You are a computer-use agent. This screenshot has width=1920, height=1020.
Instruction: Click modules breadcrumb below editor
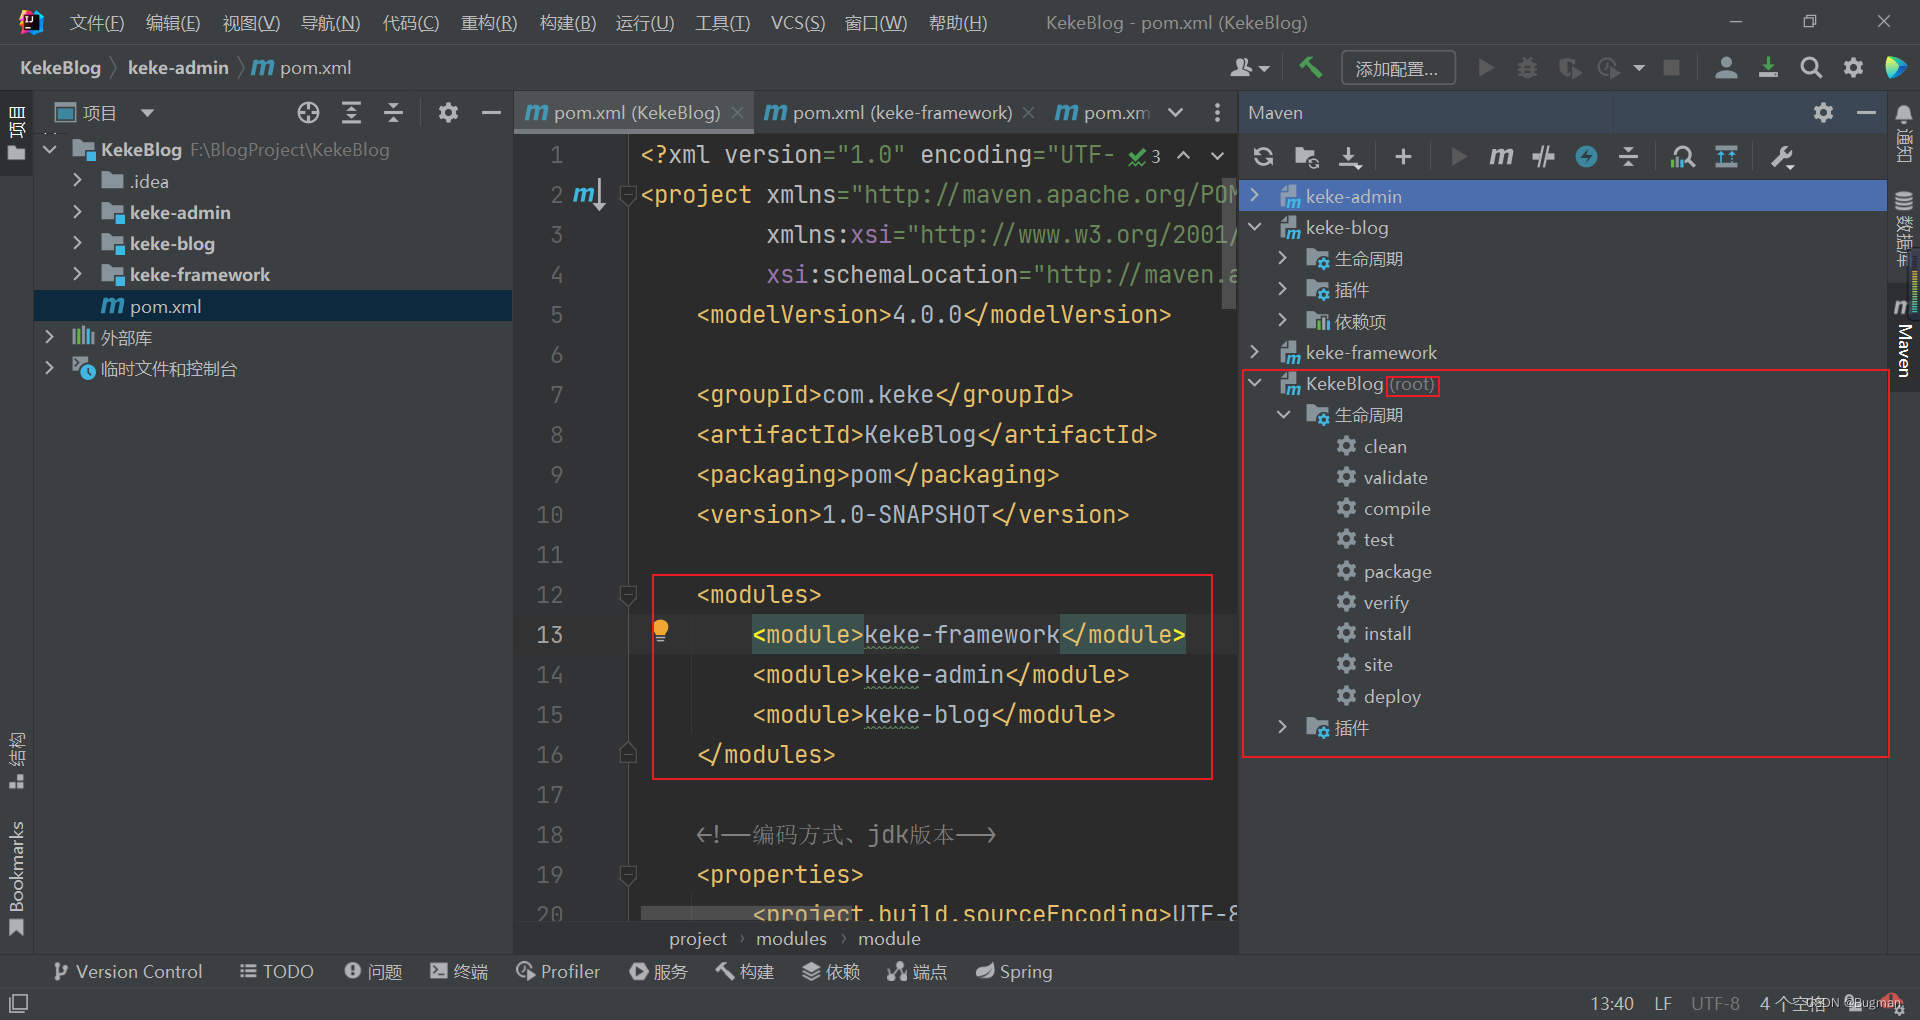click(x=791, y=938)
